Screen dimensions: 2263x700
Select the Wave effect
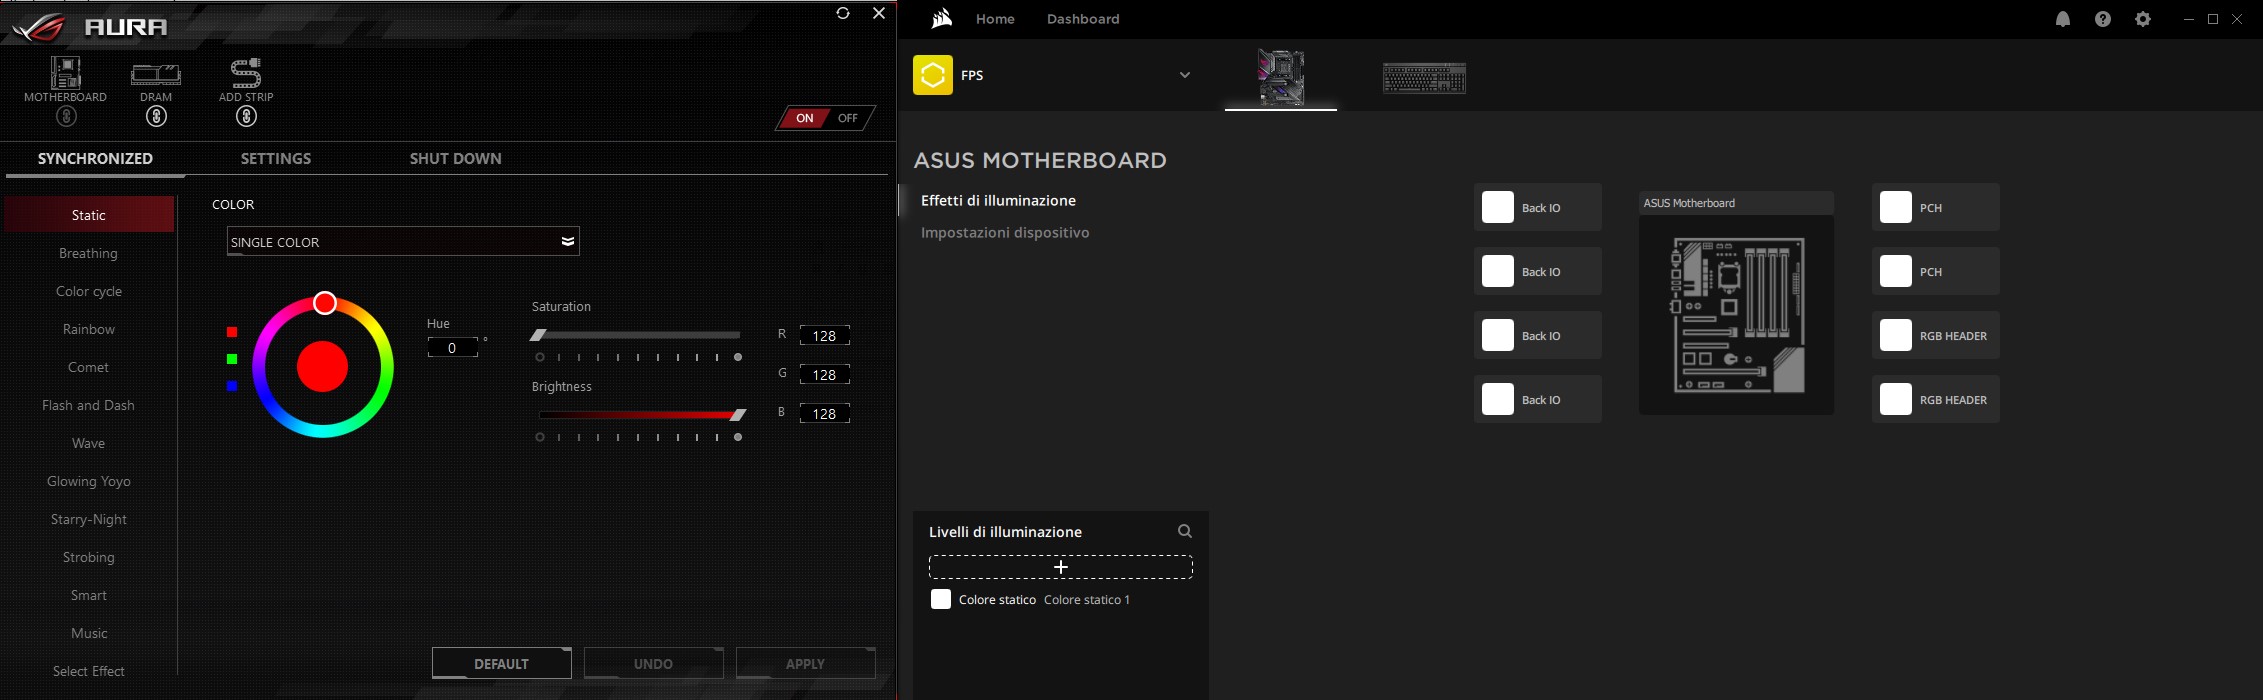pos(89,443)
